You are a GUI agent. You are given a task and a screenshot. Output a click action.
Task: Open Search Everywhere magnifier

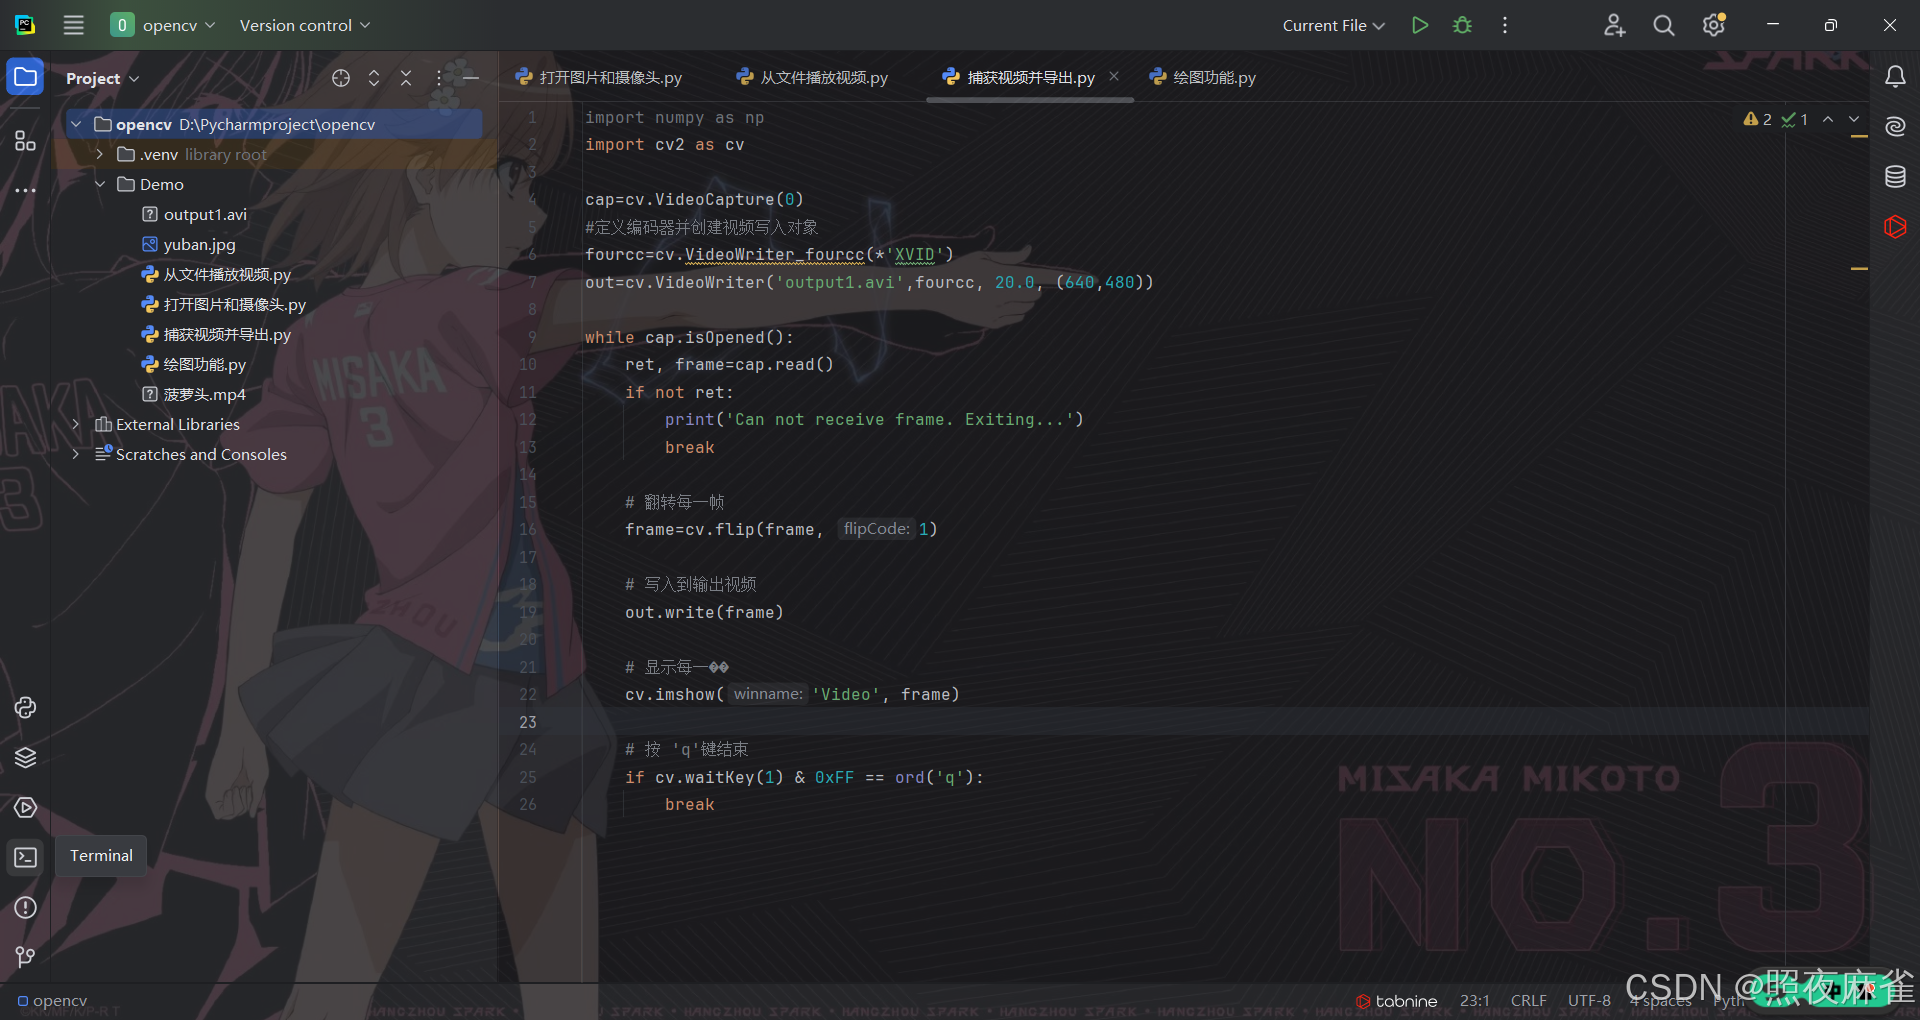(1664, 25)
